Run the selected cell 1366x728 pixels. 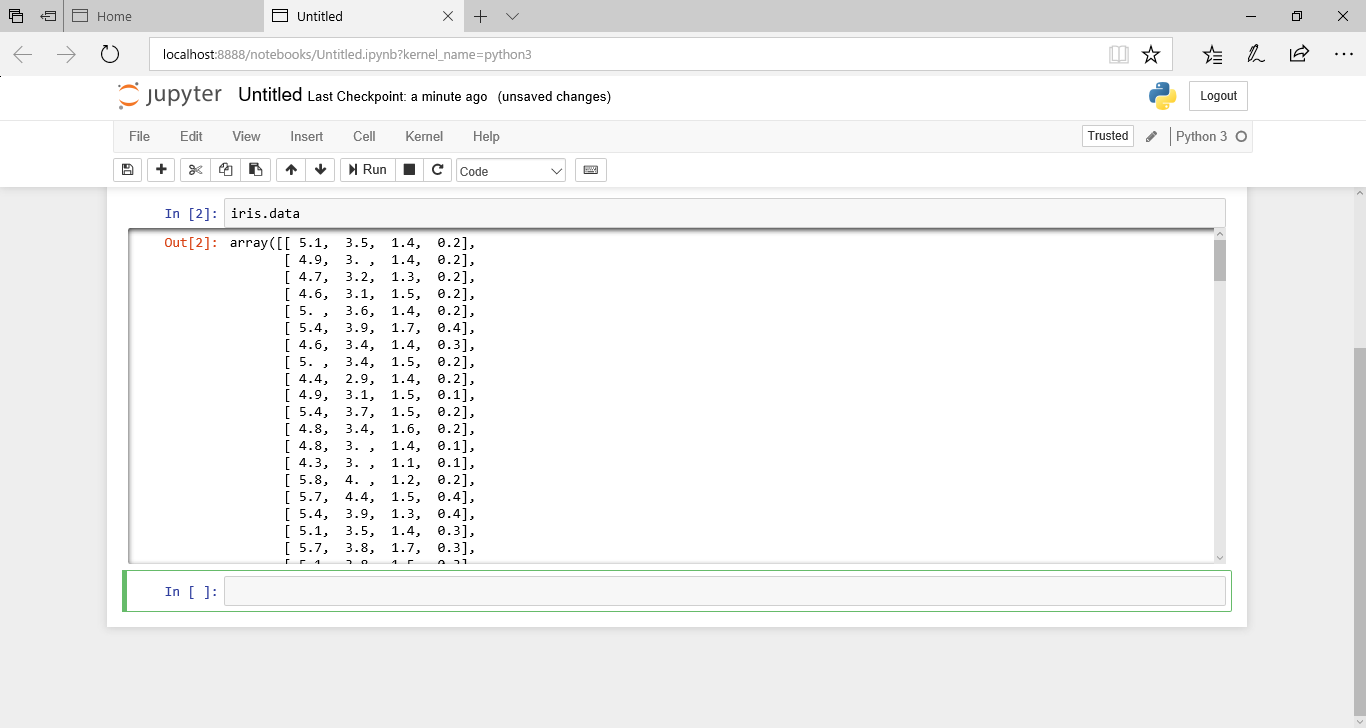tap(367, 169)
